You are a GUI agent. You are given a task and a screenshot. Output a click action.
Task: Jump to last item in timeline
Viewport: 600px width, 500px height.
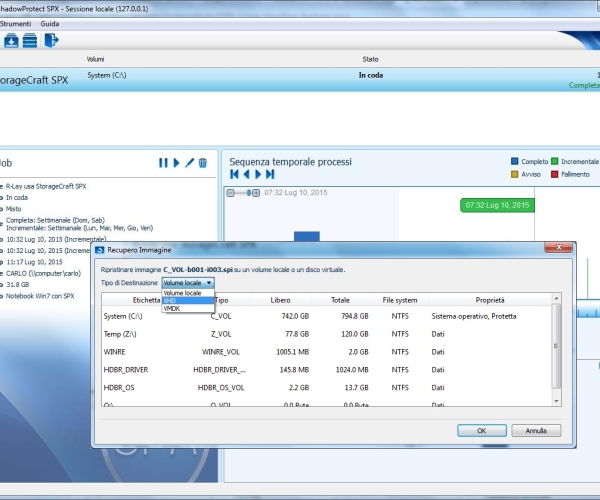(270, 174)
